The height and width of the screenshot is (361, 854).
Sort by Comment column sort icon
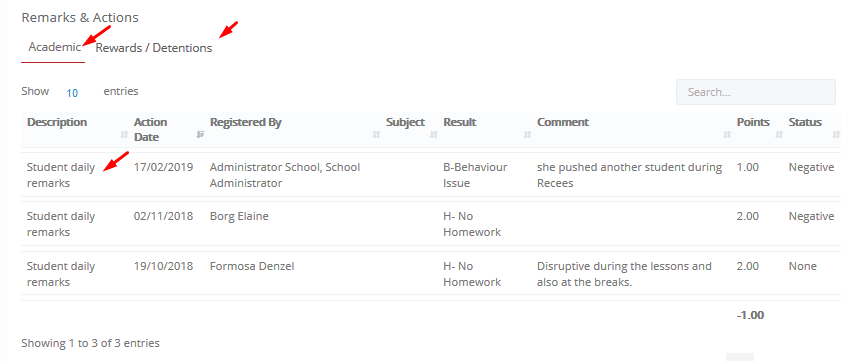[727, 134]
